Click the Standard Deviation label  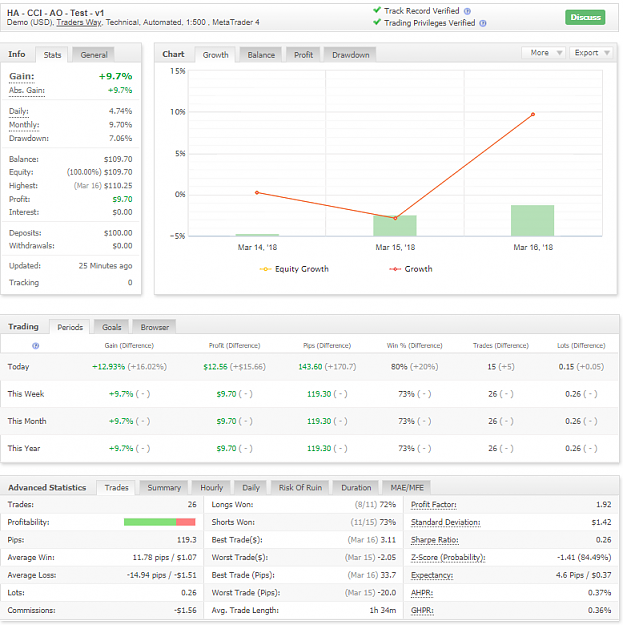pos(446,522)
